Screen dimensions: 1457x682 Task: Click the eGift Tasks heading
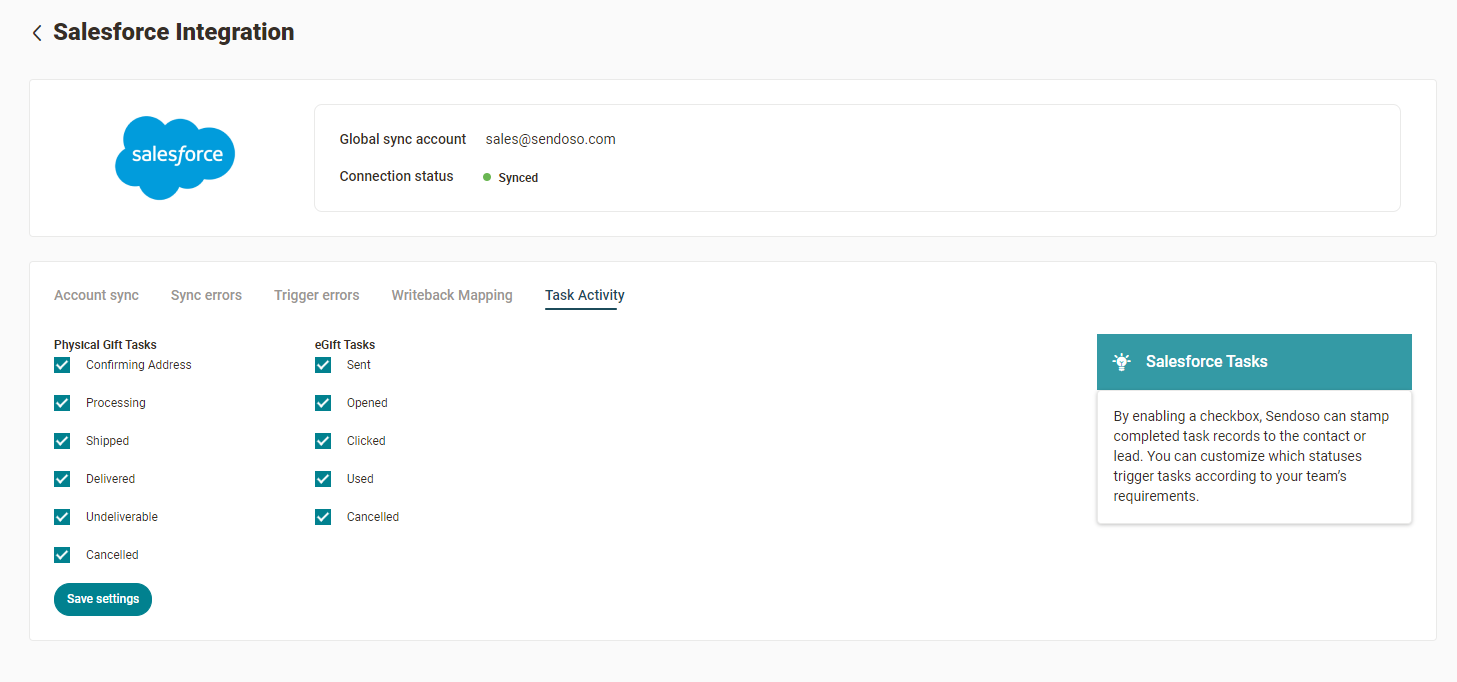(x=345, y=345)
